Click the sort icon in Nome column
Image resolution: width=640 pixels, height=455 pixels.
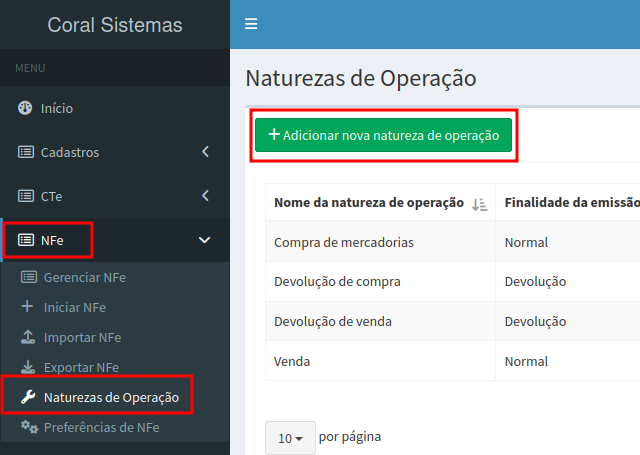pos(479,204)
